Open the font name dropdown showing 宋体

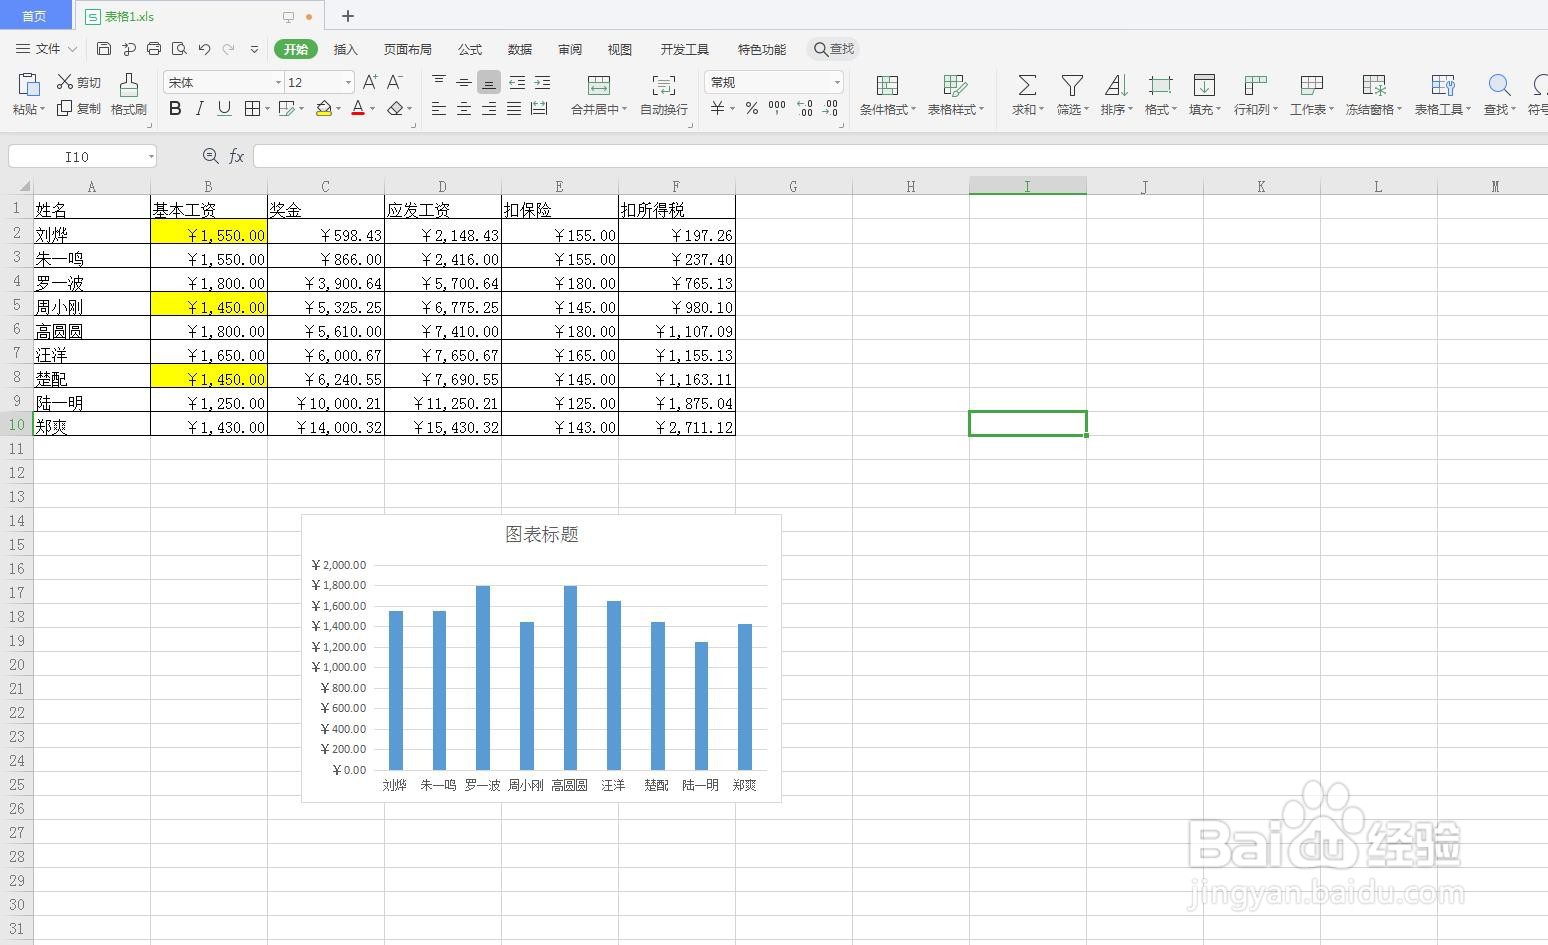pos(278,82)
